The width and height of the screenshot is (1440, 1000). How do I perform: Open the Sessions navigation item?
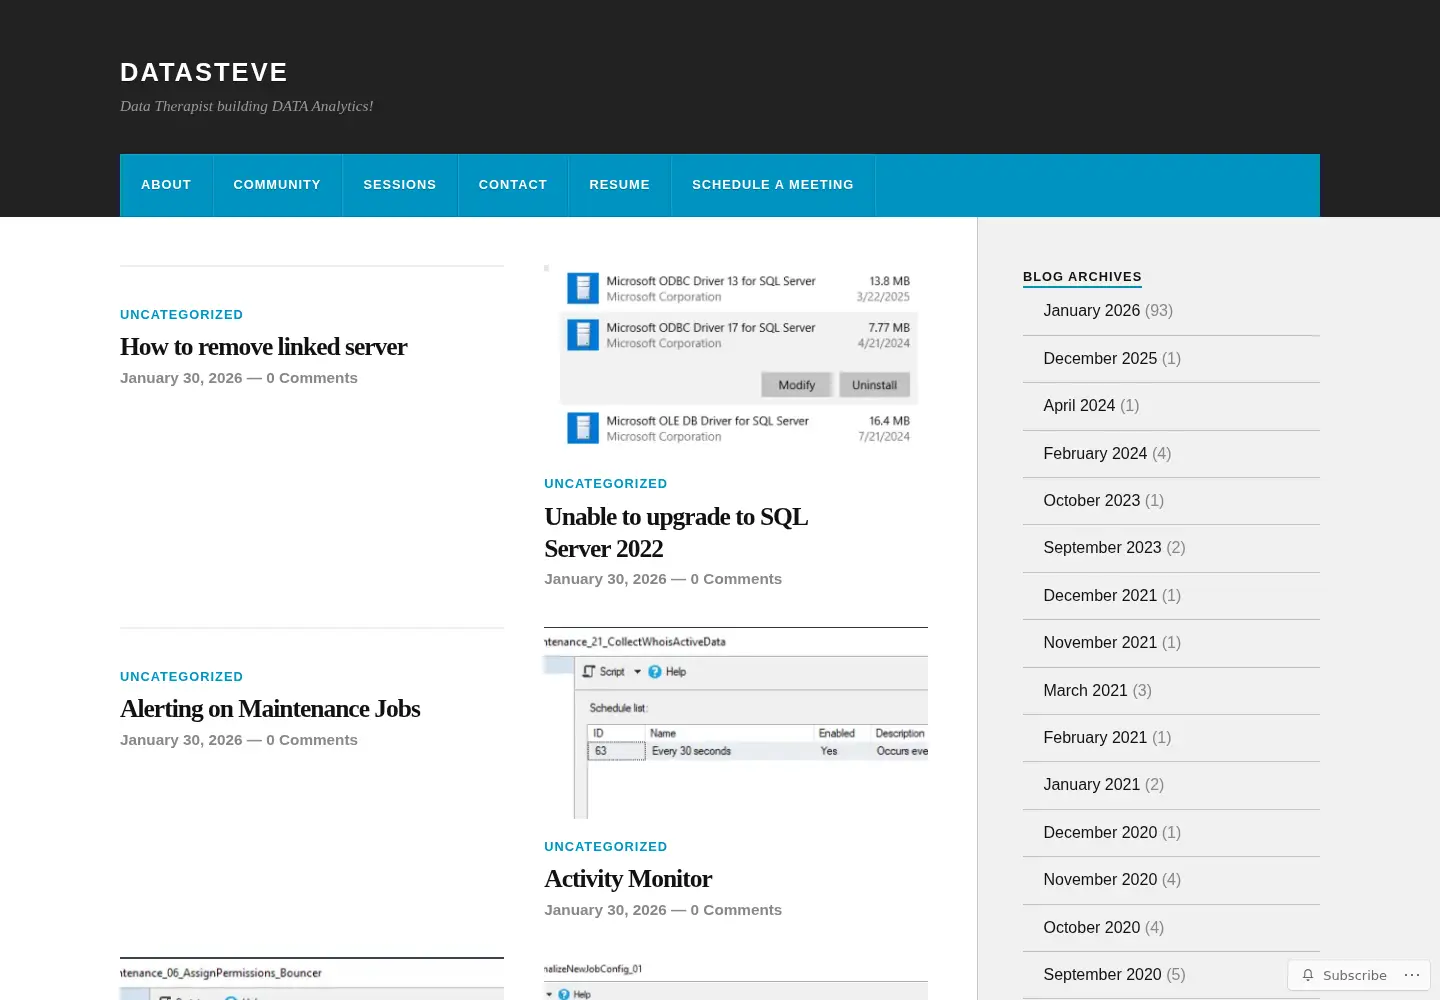click(400, 185)
